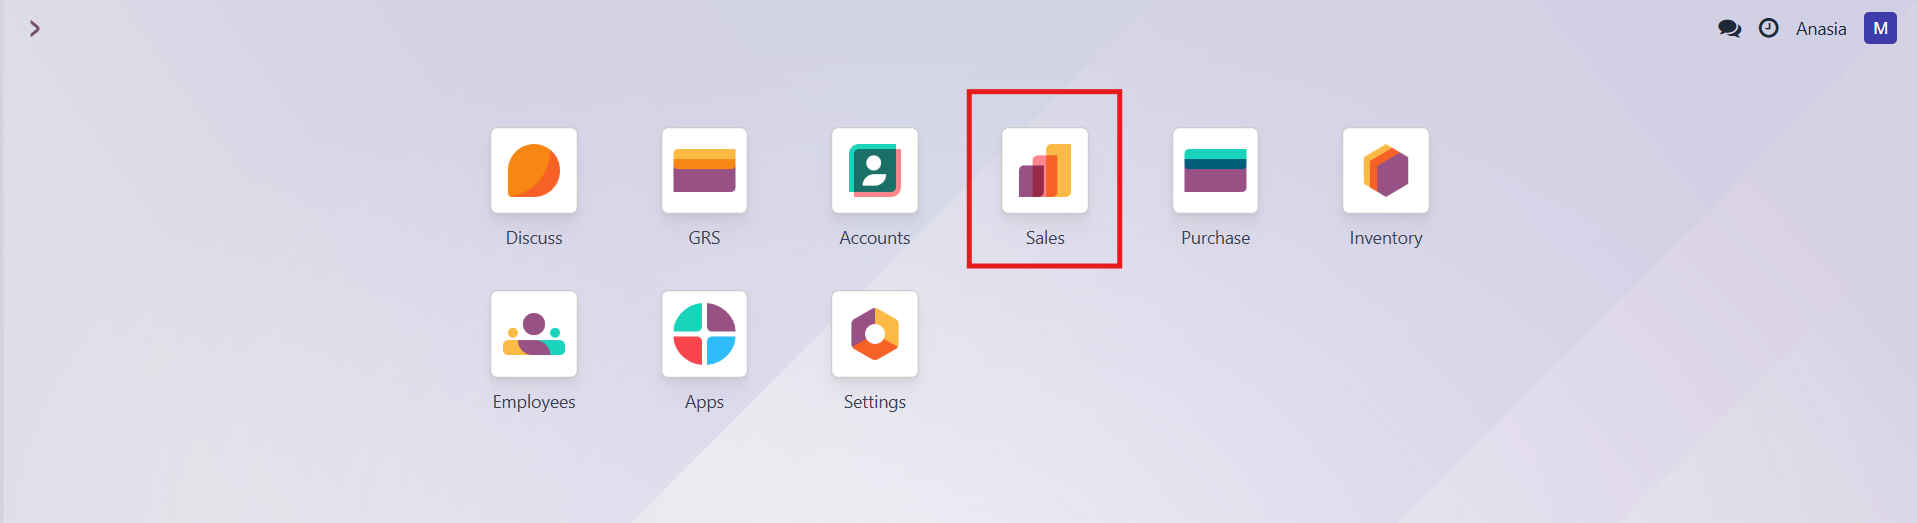Open conversations chat bubble icon
This screenshot has height=523, width=1917.
(x=1729, y=29)
